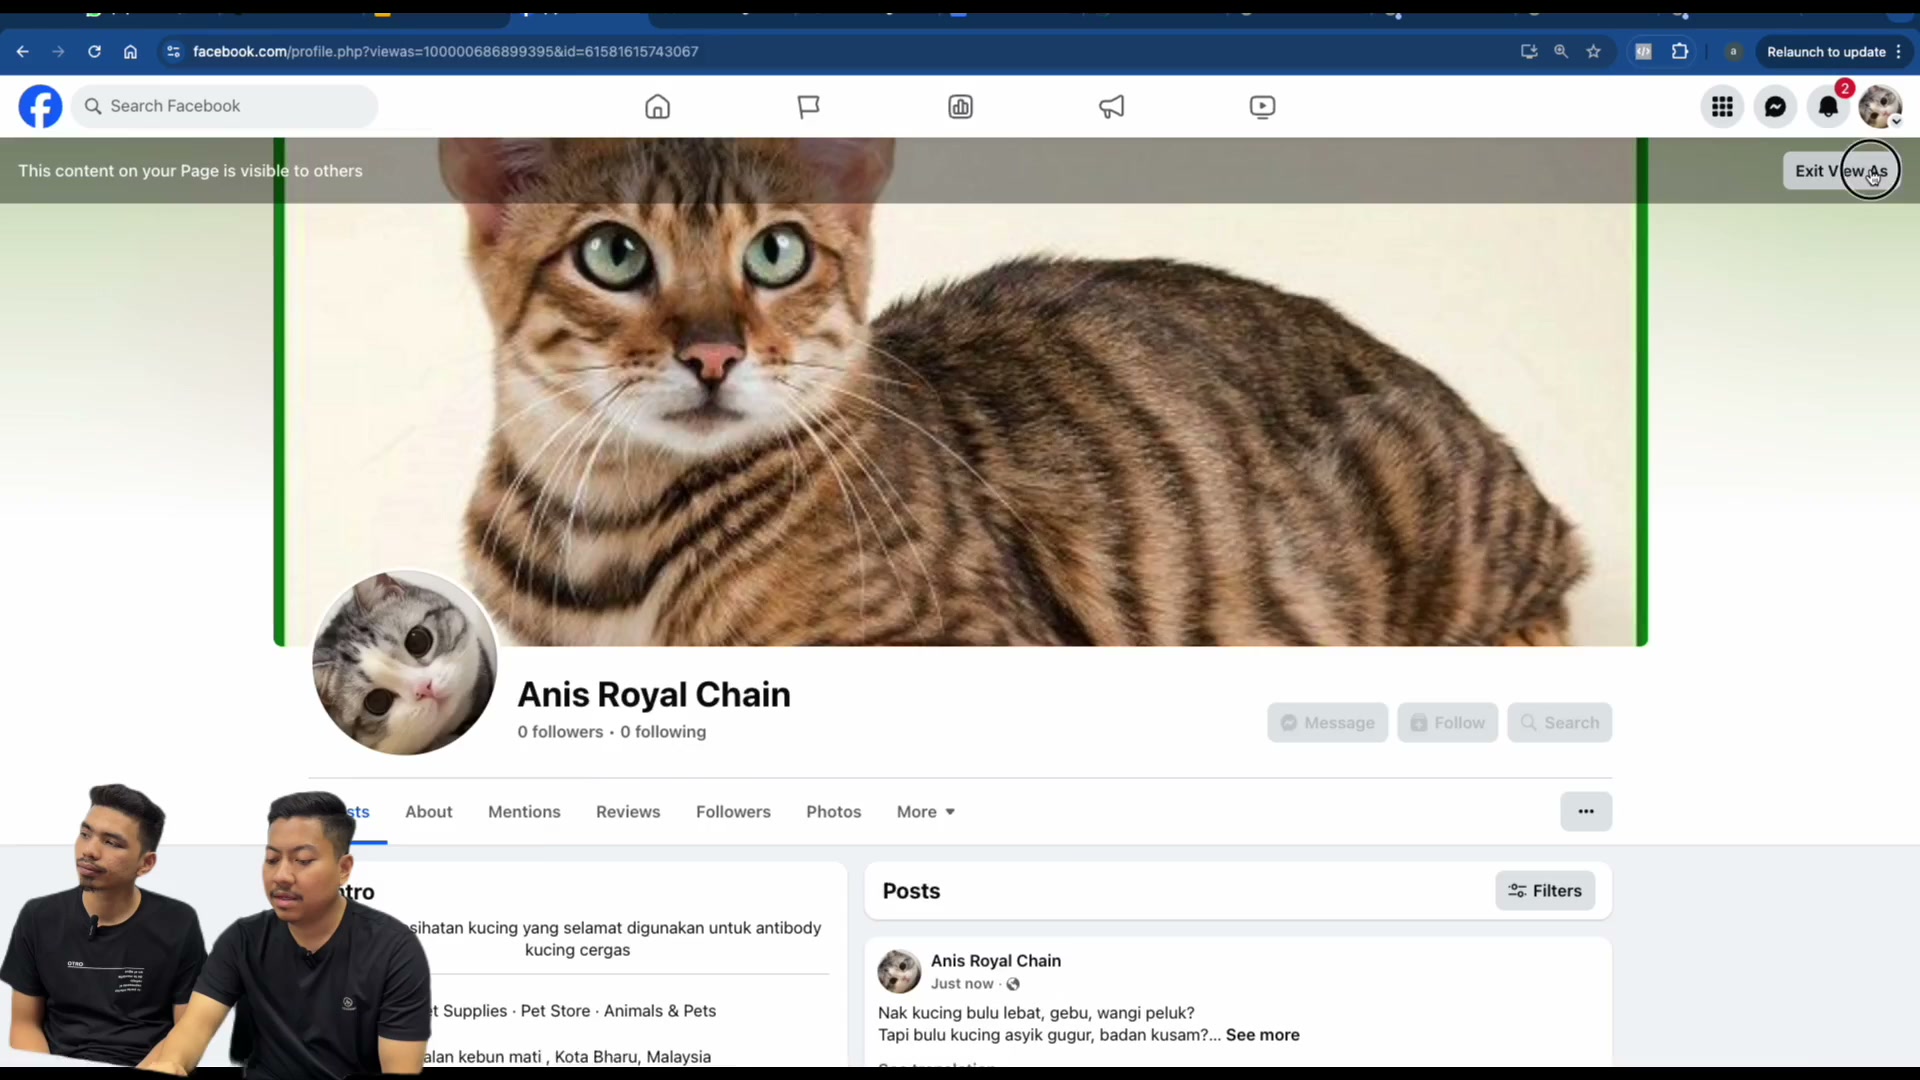This screenshot has height=1080, width=1920.
Task: Click the browser address bar URL
Action: click(445, 51)
